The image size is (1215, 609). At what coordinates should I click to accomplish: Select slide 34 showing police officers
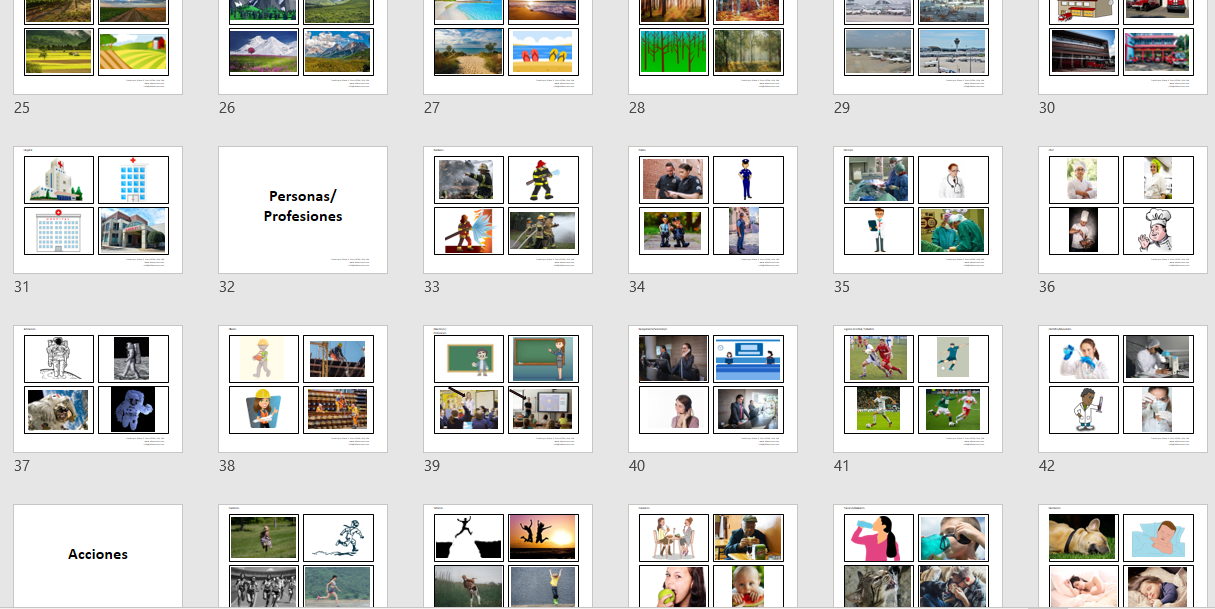(x=713, y=210)
